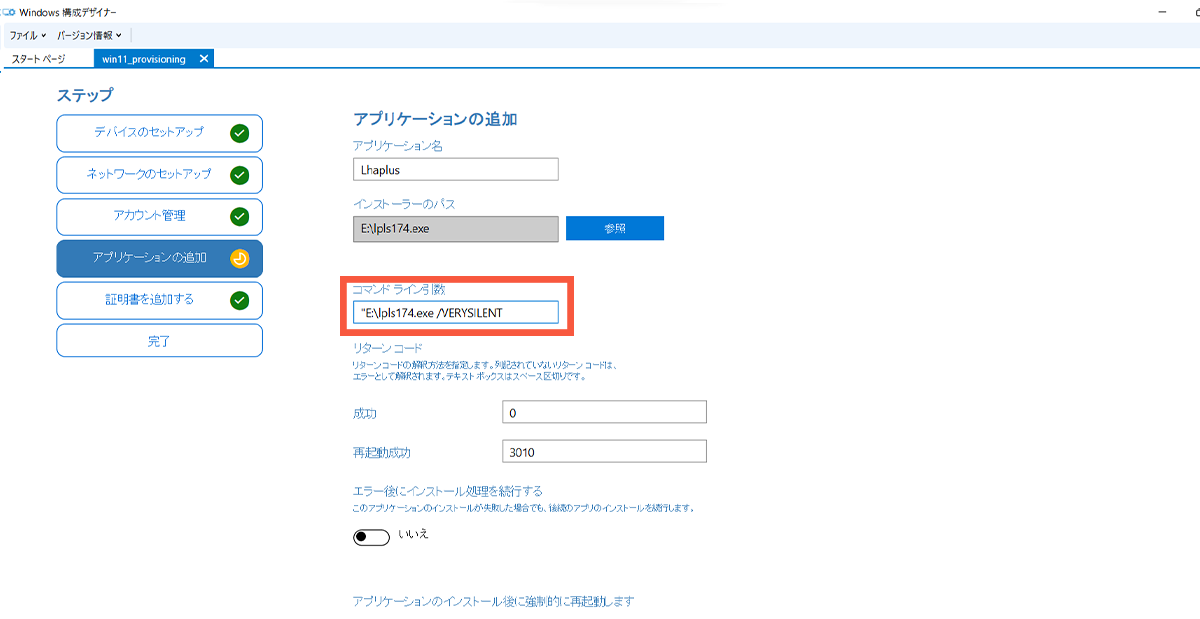Click the 再起動成功 field showing 3010
Viewport: 1200px width, 619px height.
(x=604, y=452)
